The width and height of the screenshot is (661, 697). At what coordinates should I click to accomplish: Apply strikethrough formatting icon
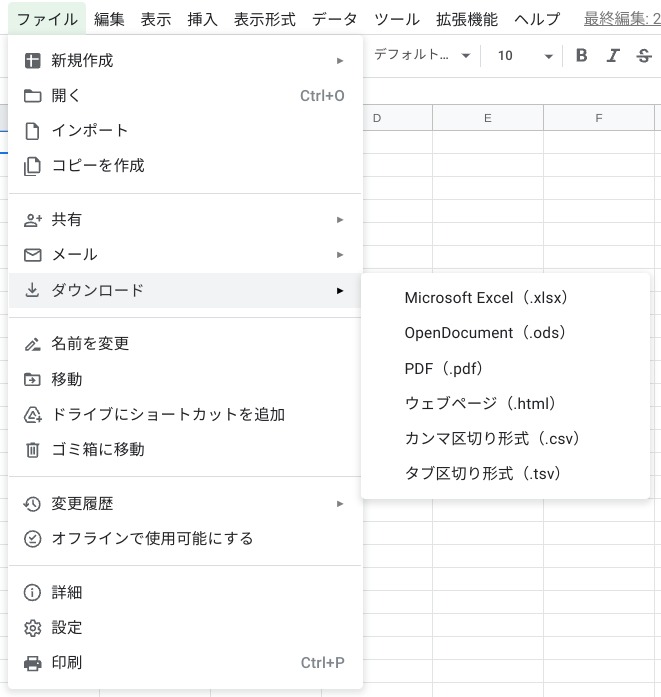pos(643,56)
